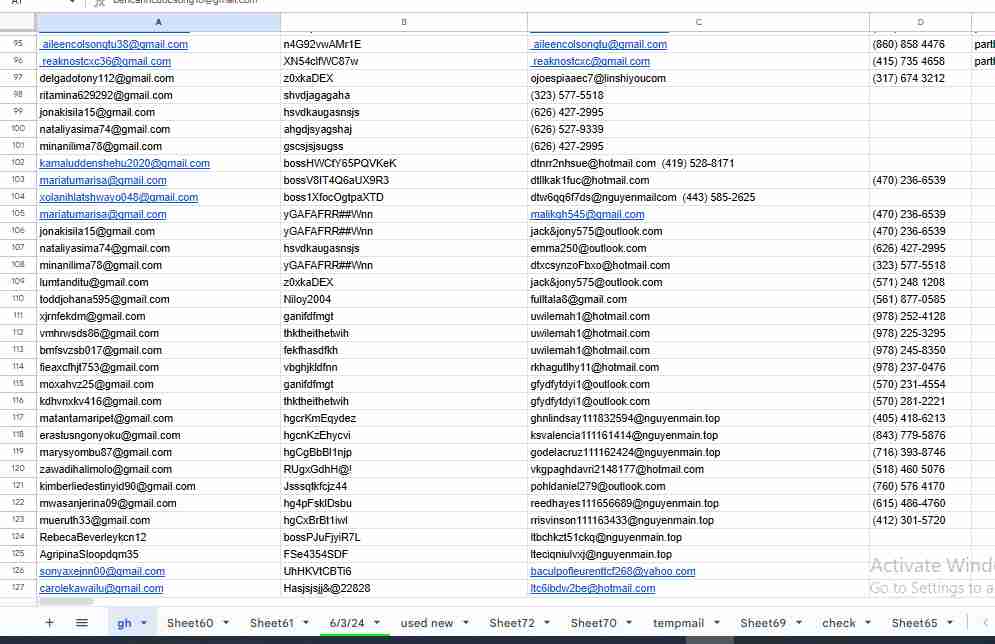Open the aileencolsongtu38@gmail.com link

115,44
